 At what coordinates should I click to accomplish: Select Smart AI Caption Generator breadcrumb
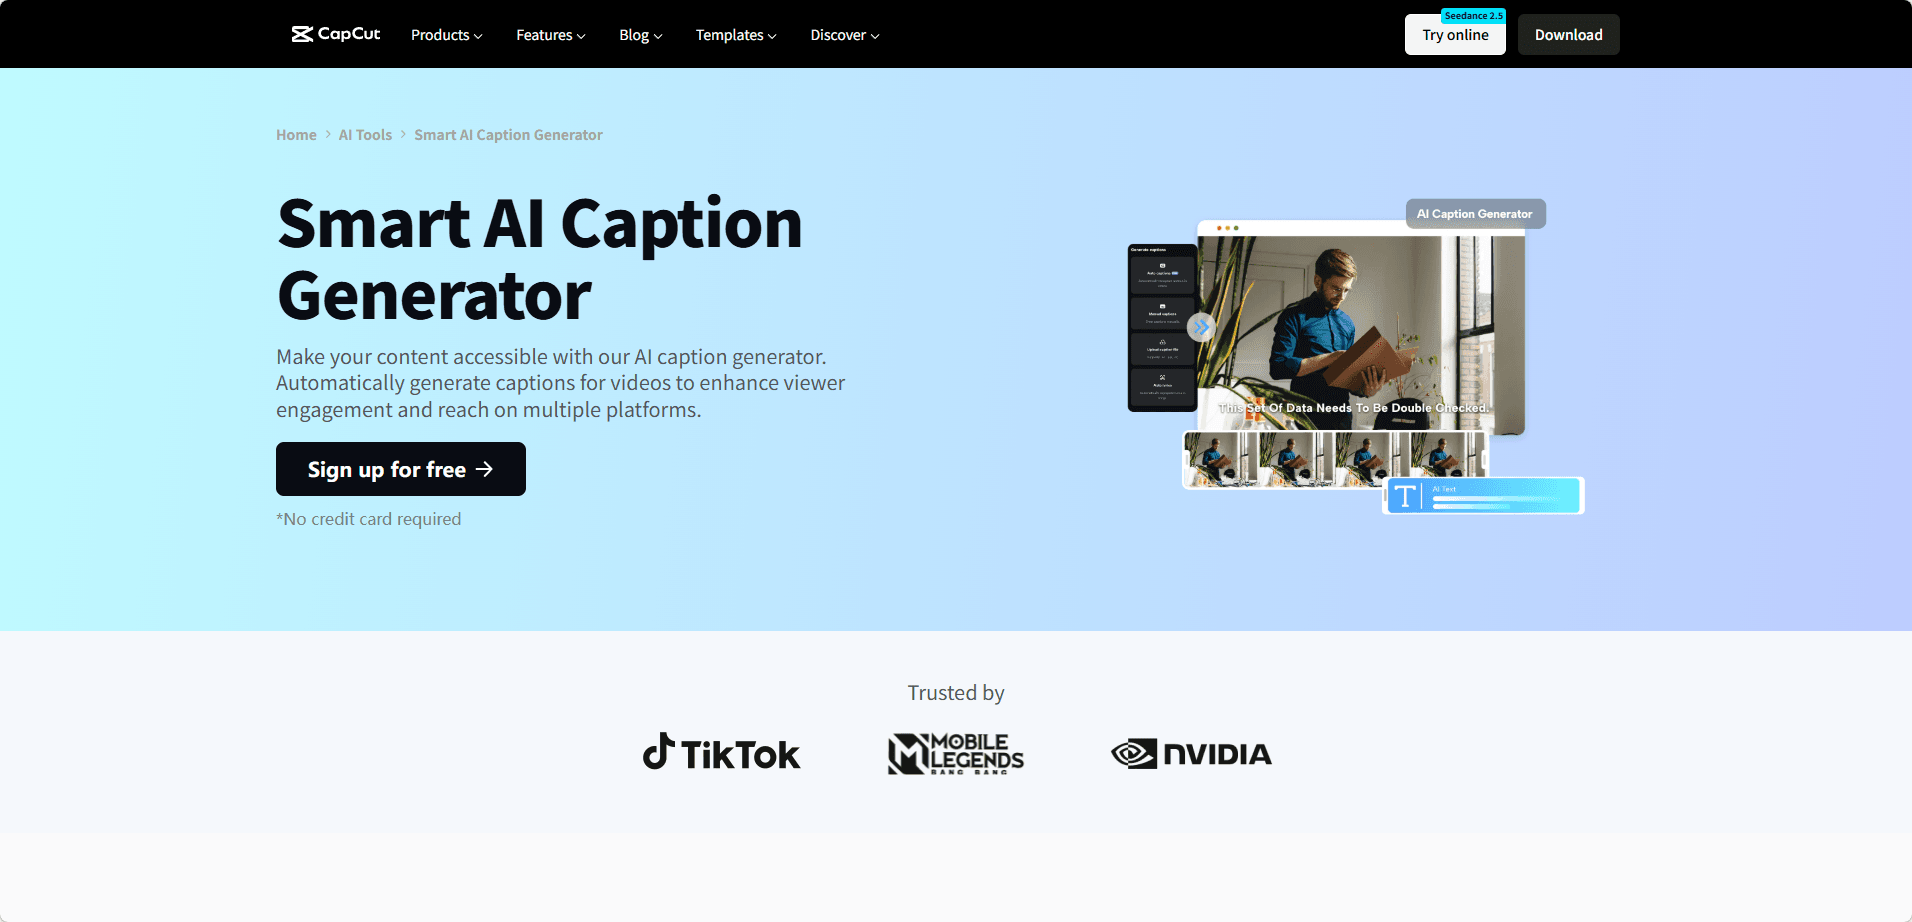[508, 135]
